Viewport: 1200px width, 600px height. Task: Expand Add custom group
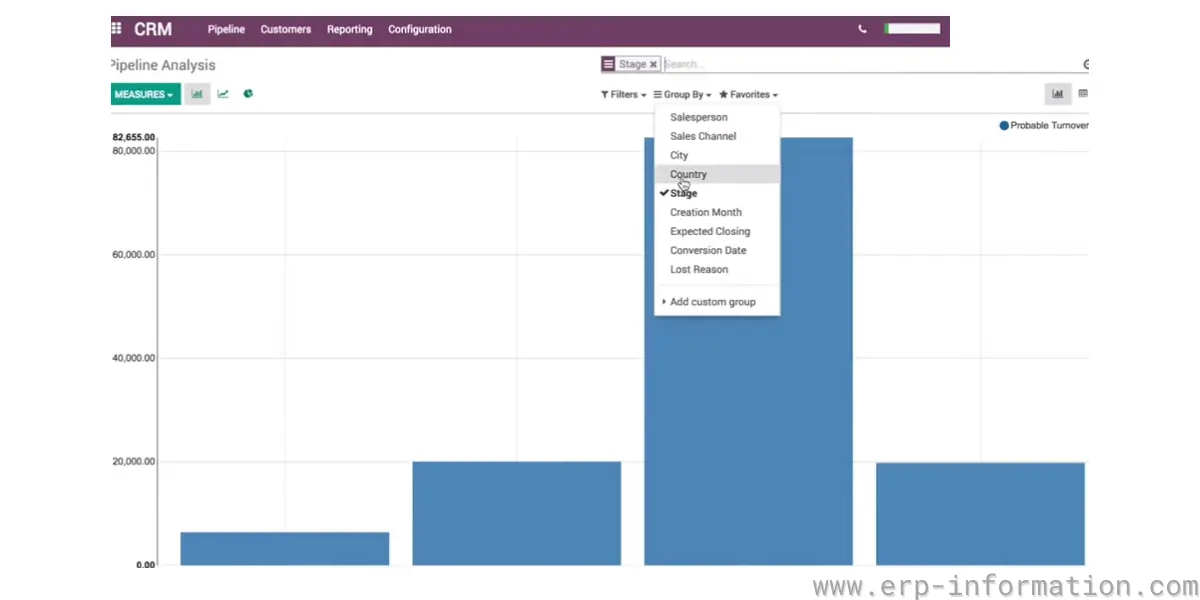click(714, 301)
